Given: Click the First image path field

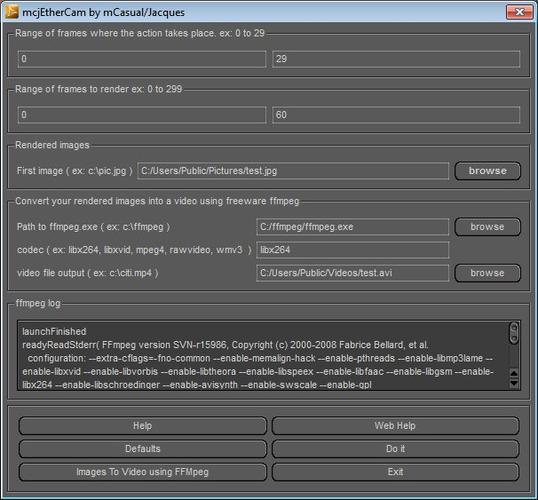Looking at the screenshot, I should click(x=293, y=171).
